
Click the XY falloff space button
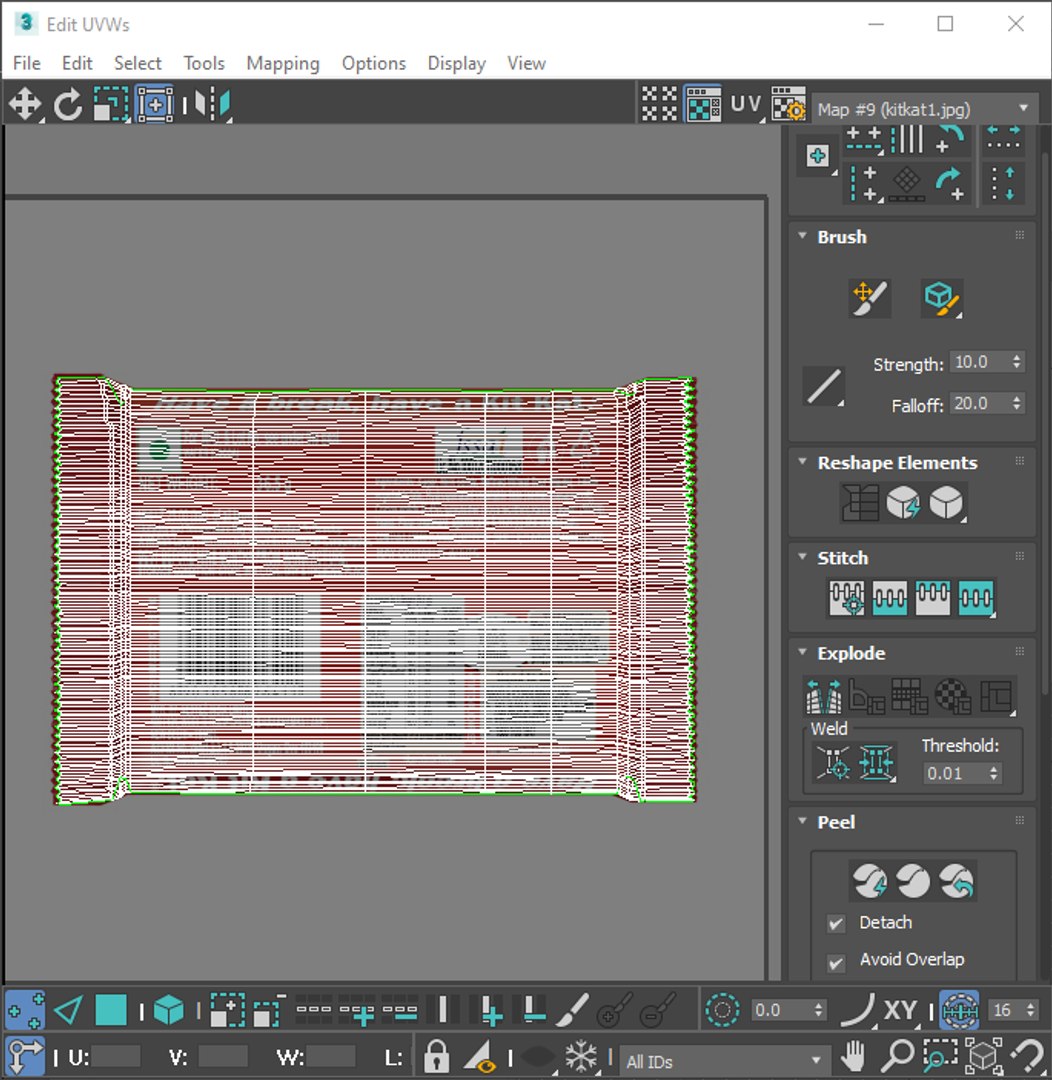click(901, 1010)
